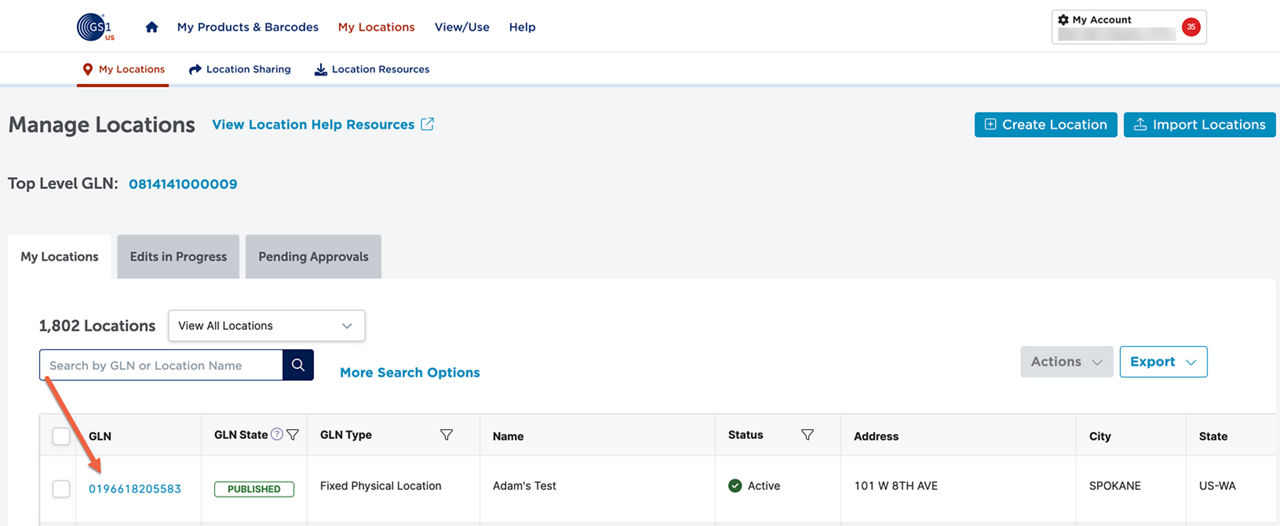Screen dimensions: 1280x526
Task: Click the Import Locations button
Action: click(x=1199, y=125)
